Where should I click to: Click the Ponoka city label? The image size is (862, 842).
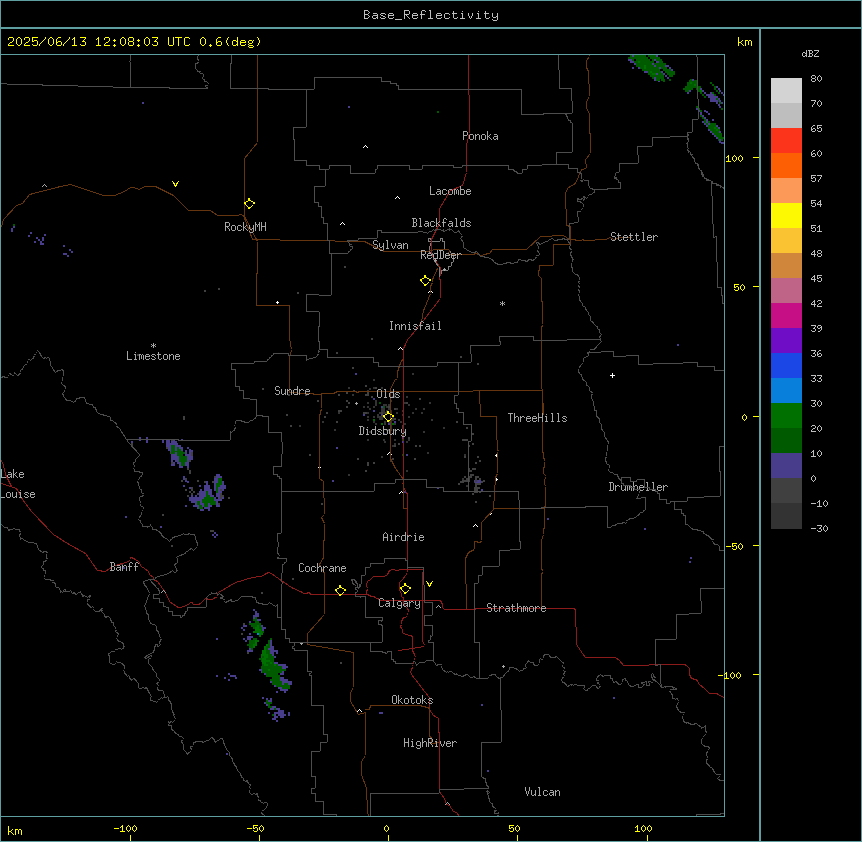click(480, 136)
